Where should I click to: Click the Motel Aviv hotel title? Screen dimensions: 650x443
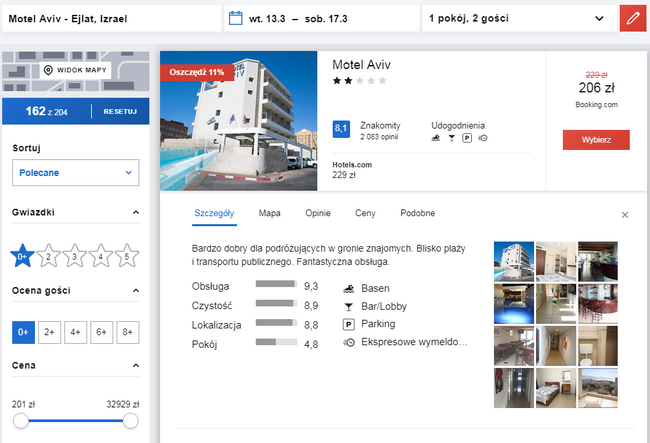(361, 65)
